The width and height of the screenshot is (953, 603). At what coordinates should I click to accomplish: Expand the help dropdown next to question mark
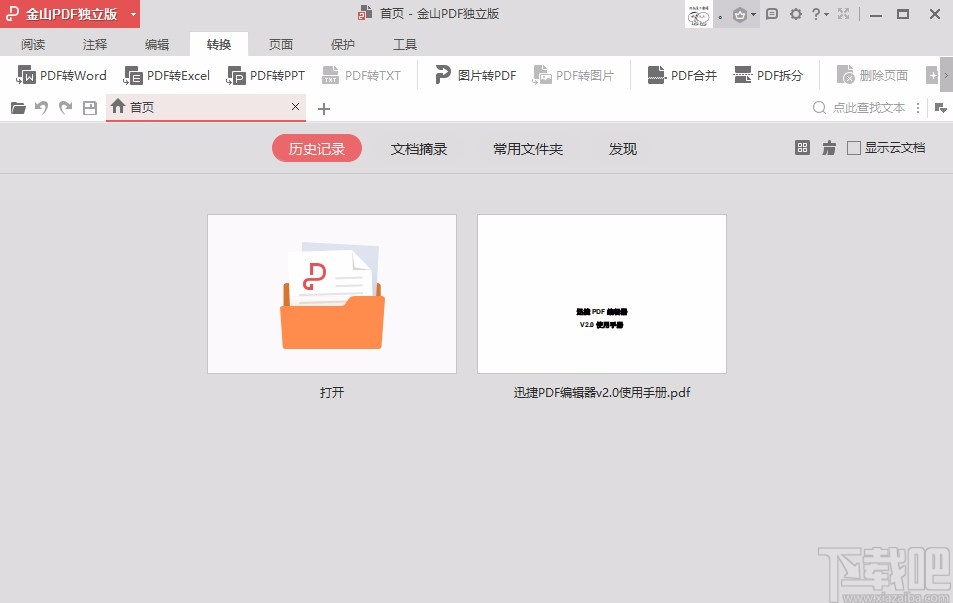828,13
